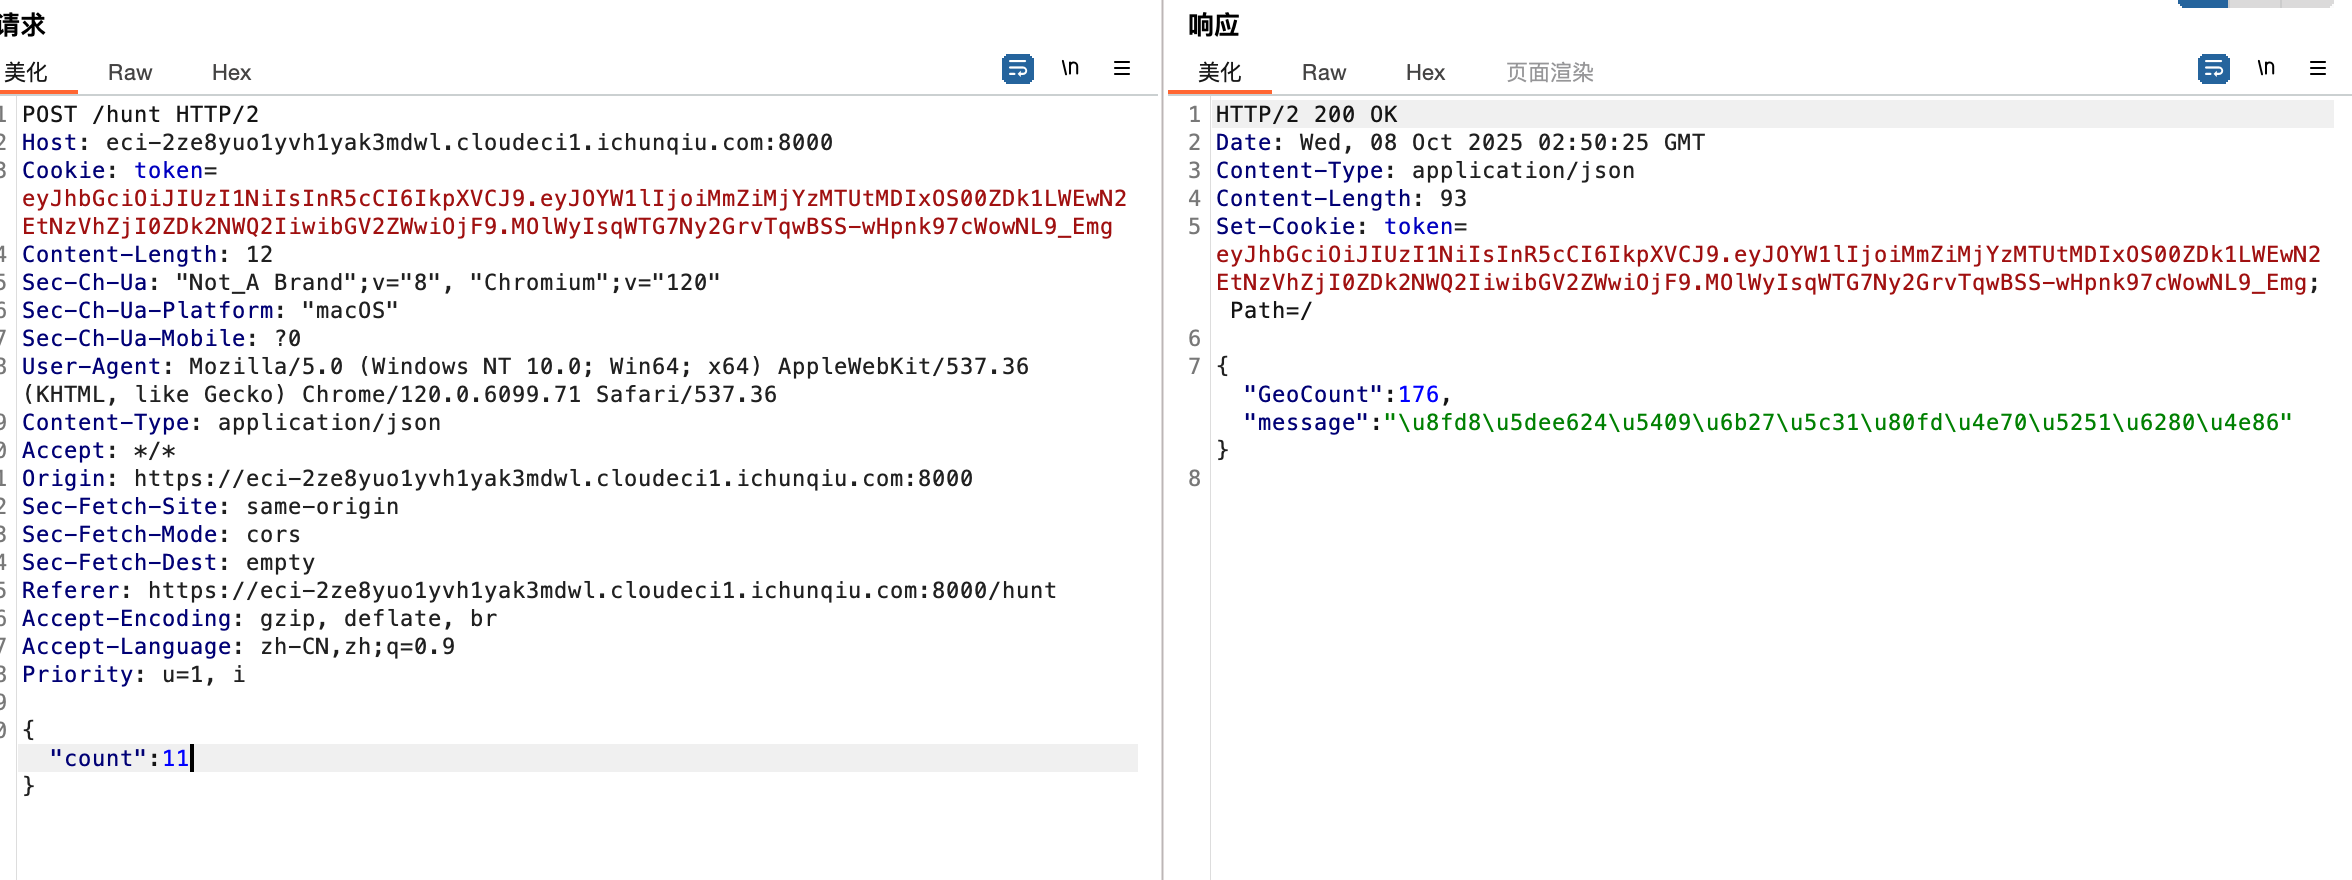Screen dimensions: 2352x880
Task: Open the response 页面渲染 tab
Action: [1549, 72]
